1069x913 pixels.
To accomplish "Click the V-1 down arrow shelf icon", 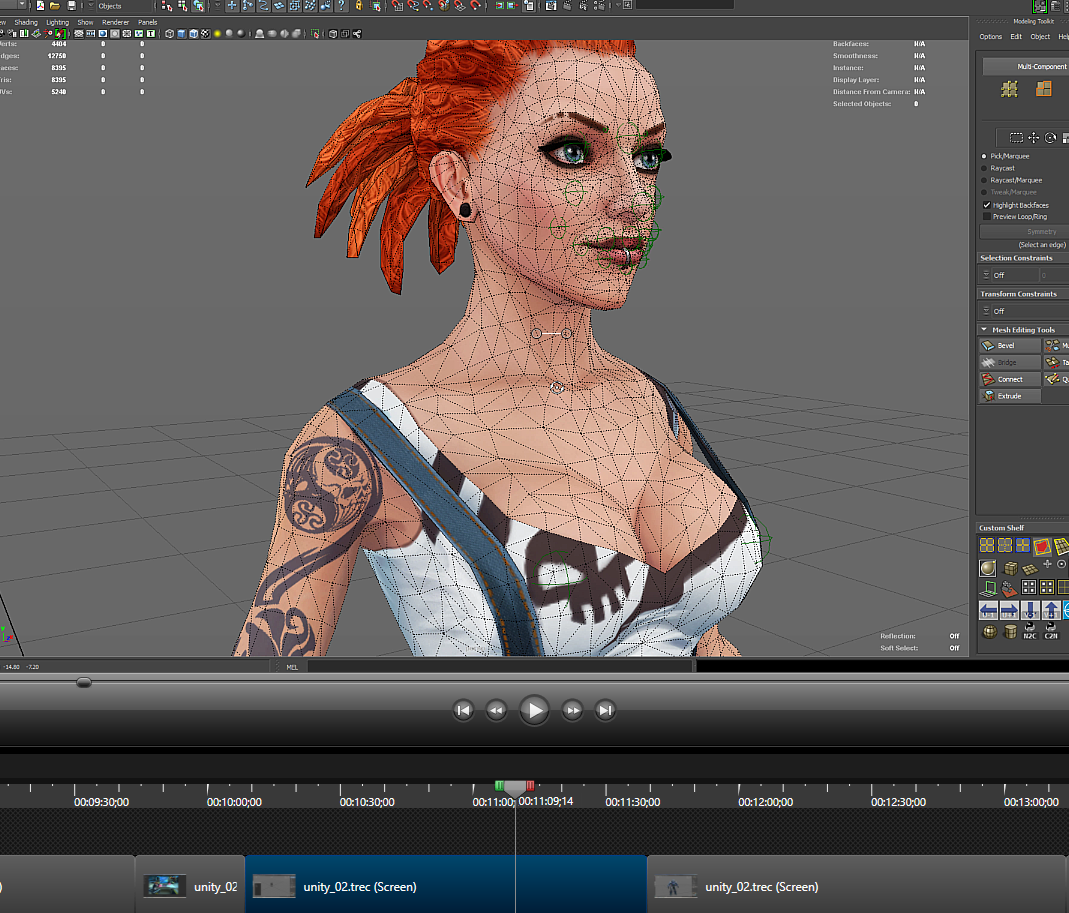I will point(1030,610).
